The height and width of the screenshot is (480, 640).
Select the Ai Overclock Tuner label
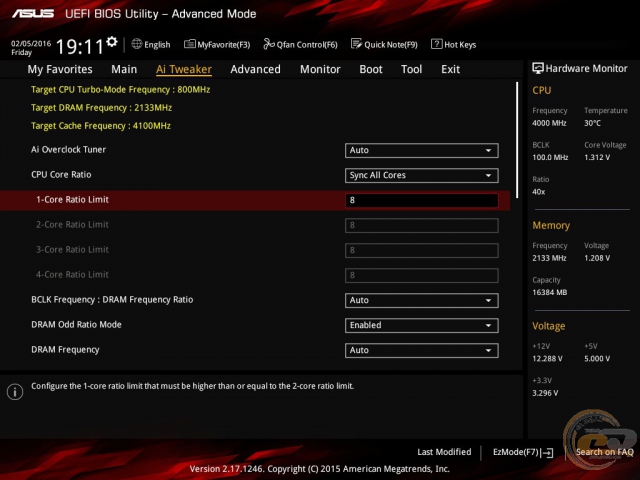pyautogui.click(x=68, y=149)
